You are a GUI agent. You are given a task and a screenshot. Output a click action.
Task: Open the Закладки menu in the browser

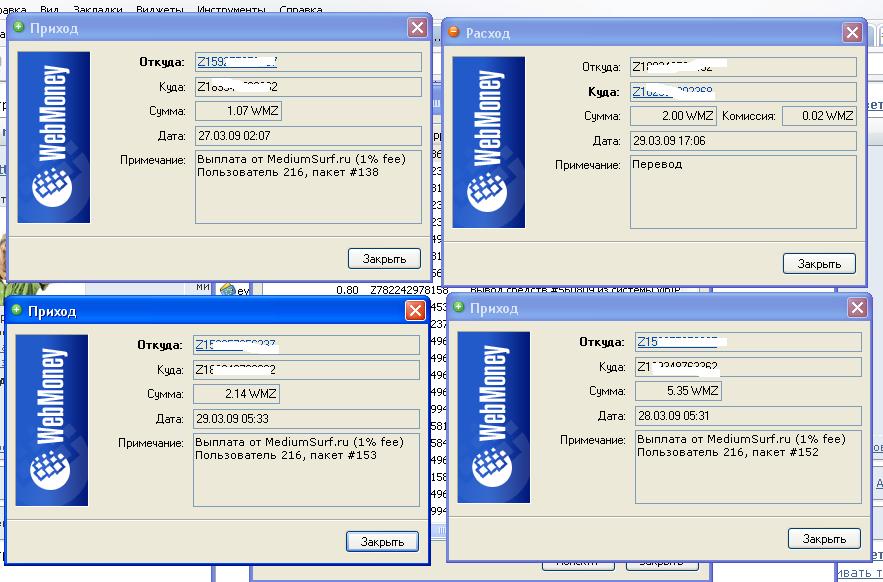pos(98,9)
